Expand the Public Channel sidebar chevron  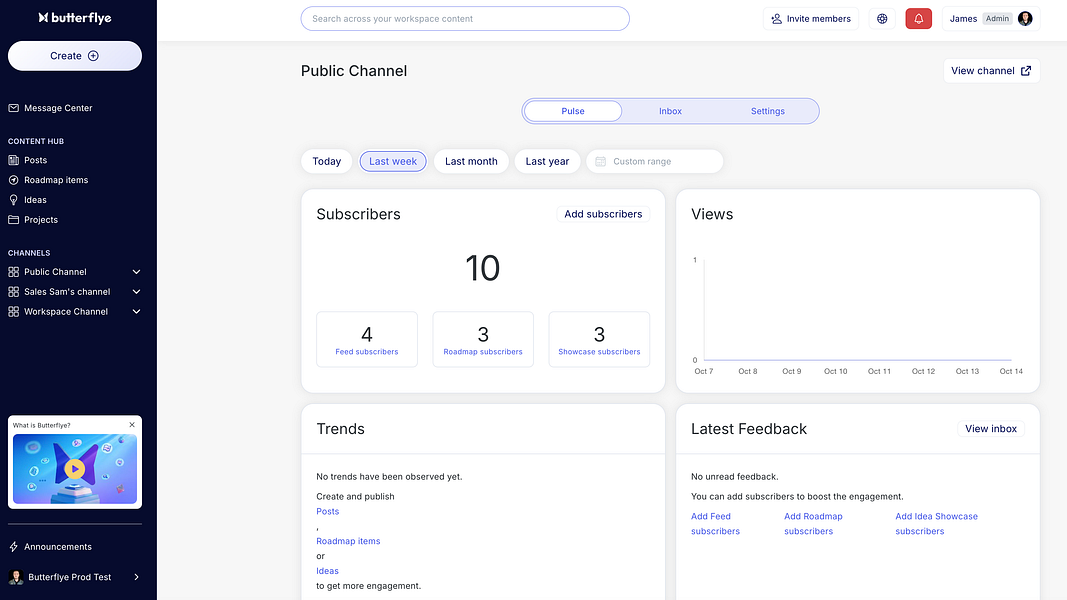pyautogui.click(x=137, y=272)
